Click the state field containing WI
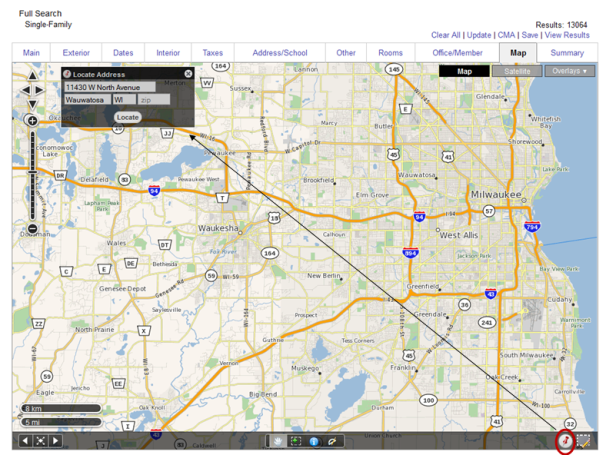Viewport: 600px width, 455px height. (124, 100)
